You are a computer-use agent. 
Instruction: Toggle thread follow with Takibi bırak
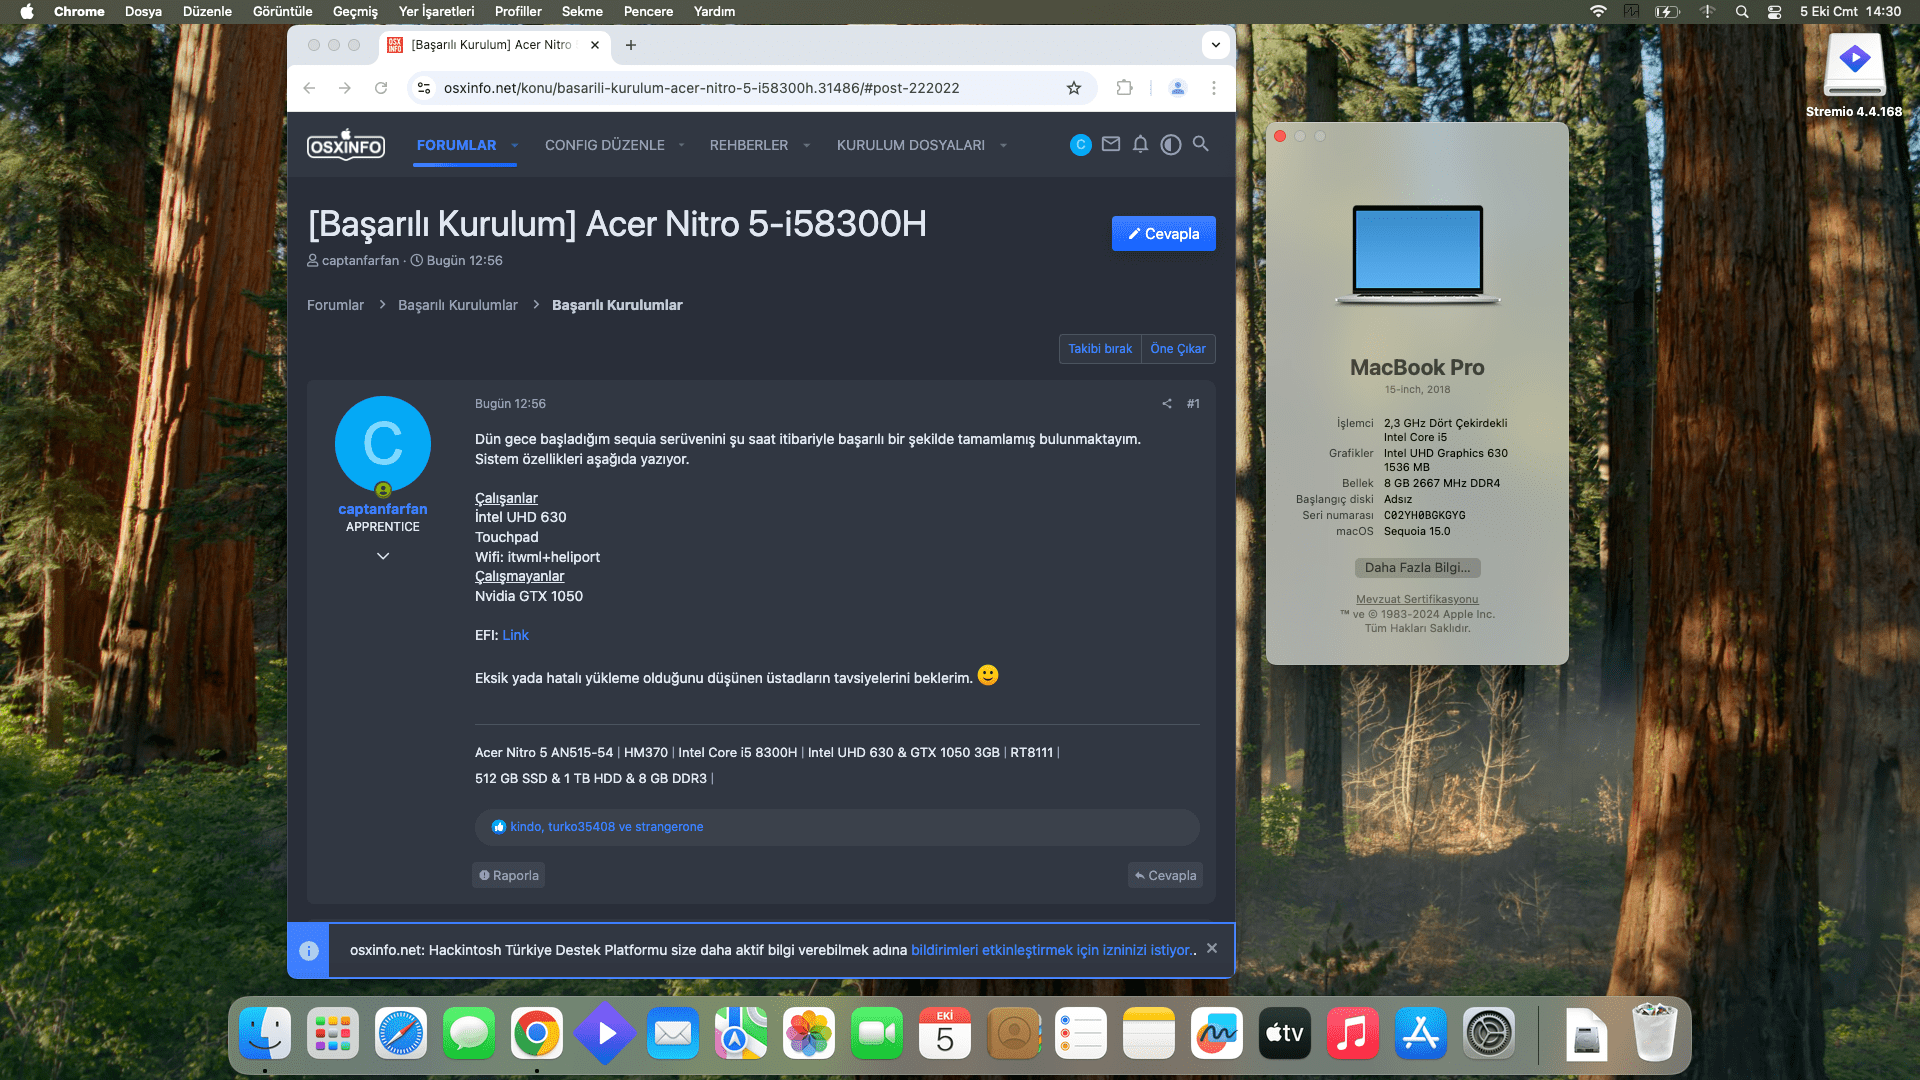click(x=1099, y=349)
